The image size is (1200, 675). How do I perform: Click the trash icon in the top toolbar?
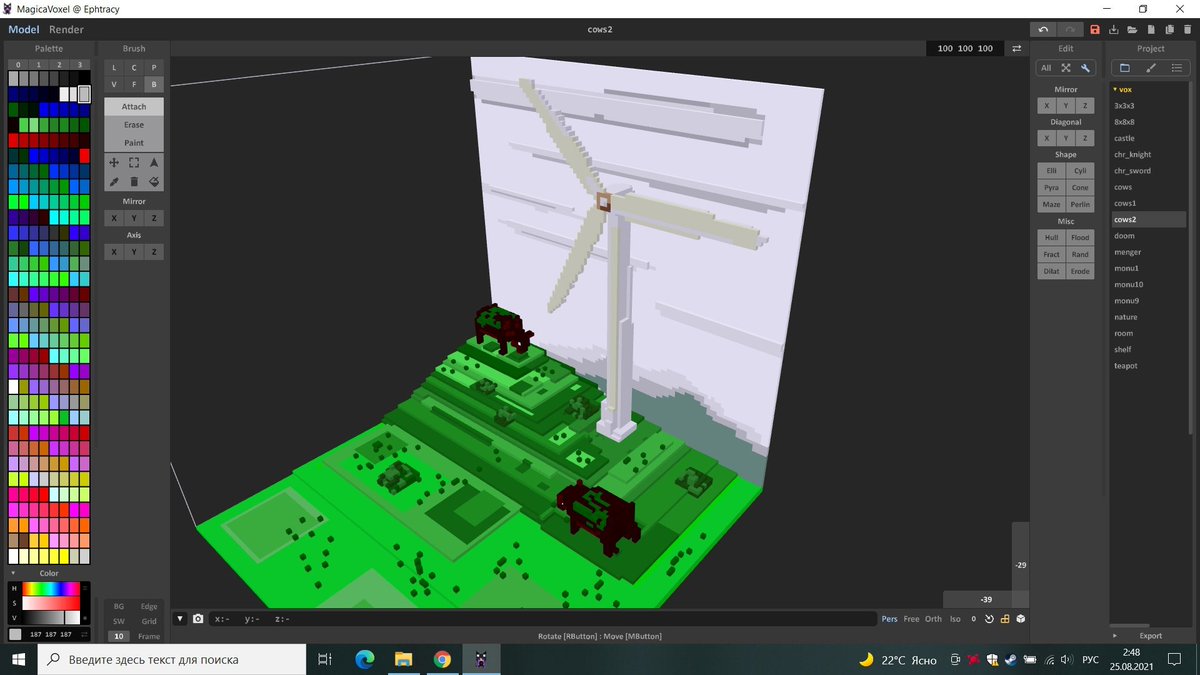pyautogui.click(x=1189, y=30)
